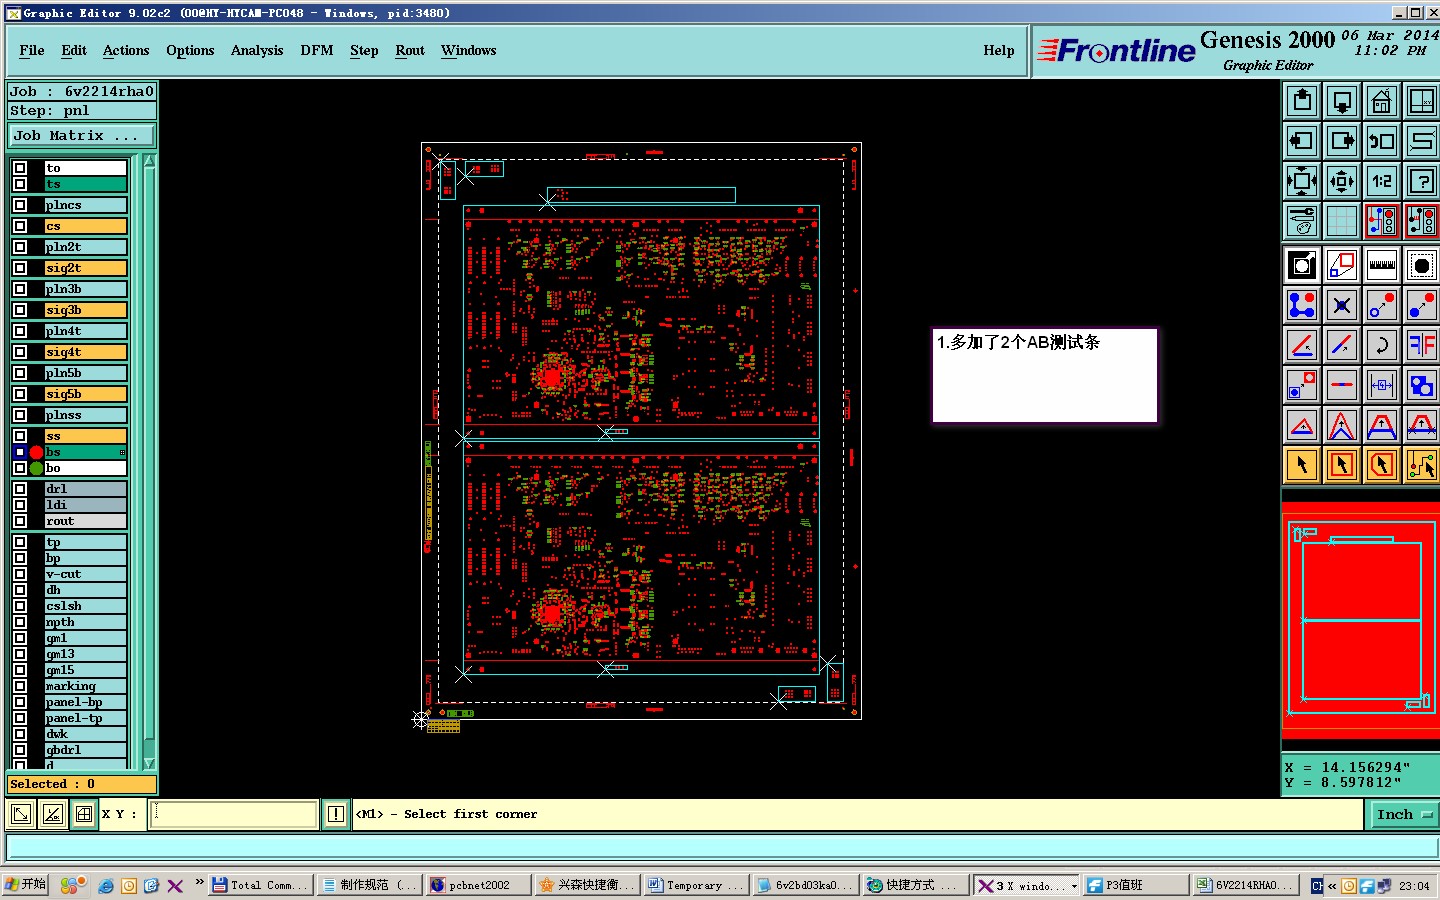Viewport: 1440px width, 900px height.
Task: Click the exclamation mark icon beside XY field
Action: pos(336,814)
